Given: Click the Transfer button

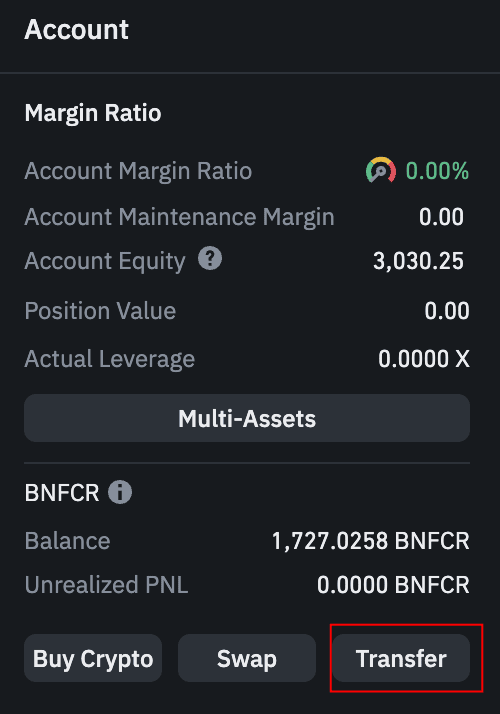Looking at the screenshot, I should pyautogui.click(x=401, y=658).
